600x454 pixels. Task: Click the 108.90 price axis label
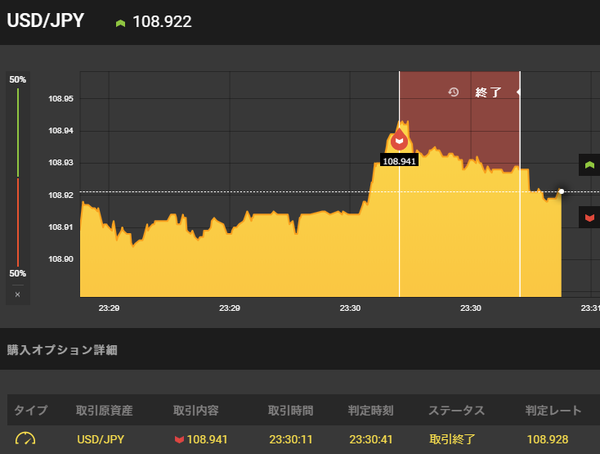click(61, 259)
